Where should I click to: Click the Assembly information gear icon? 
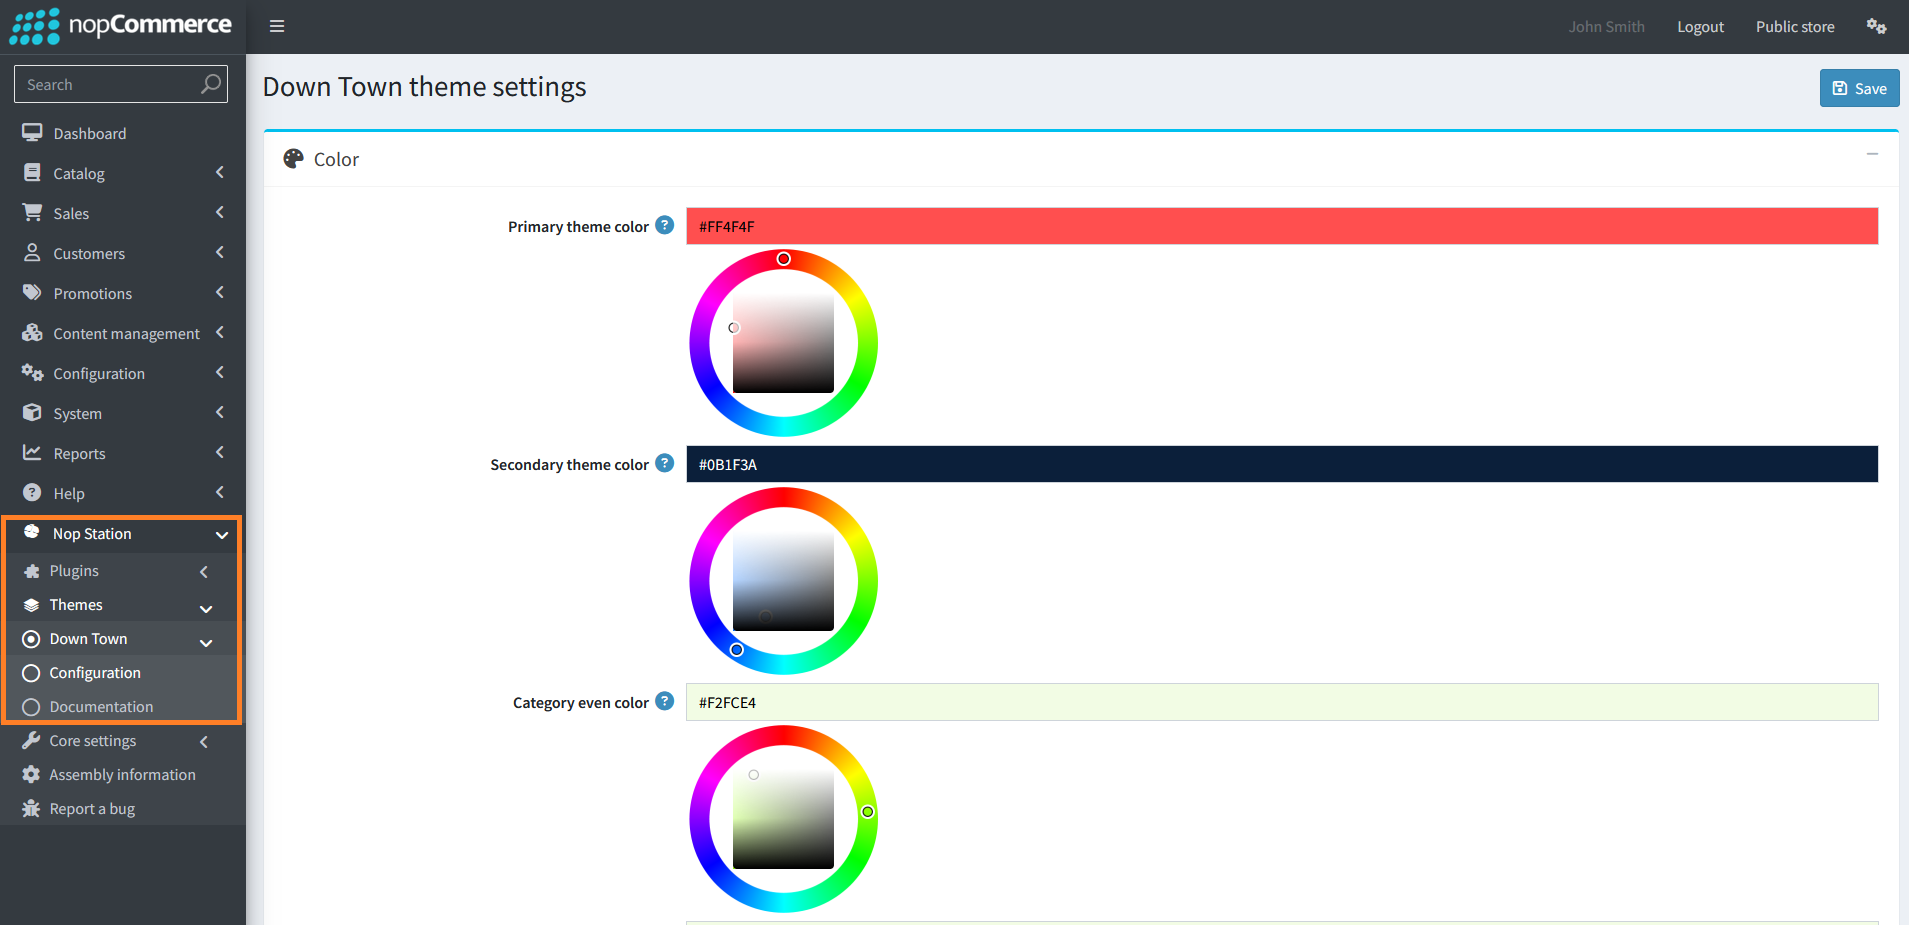pyautogui.click(x=31, y=775)
